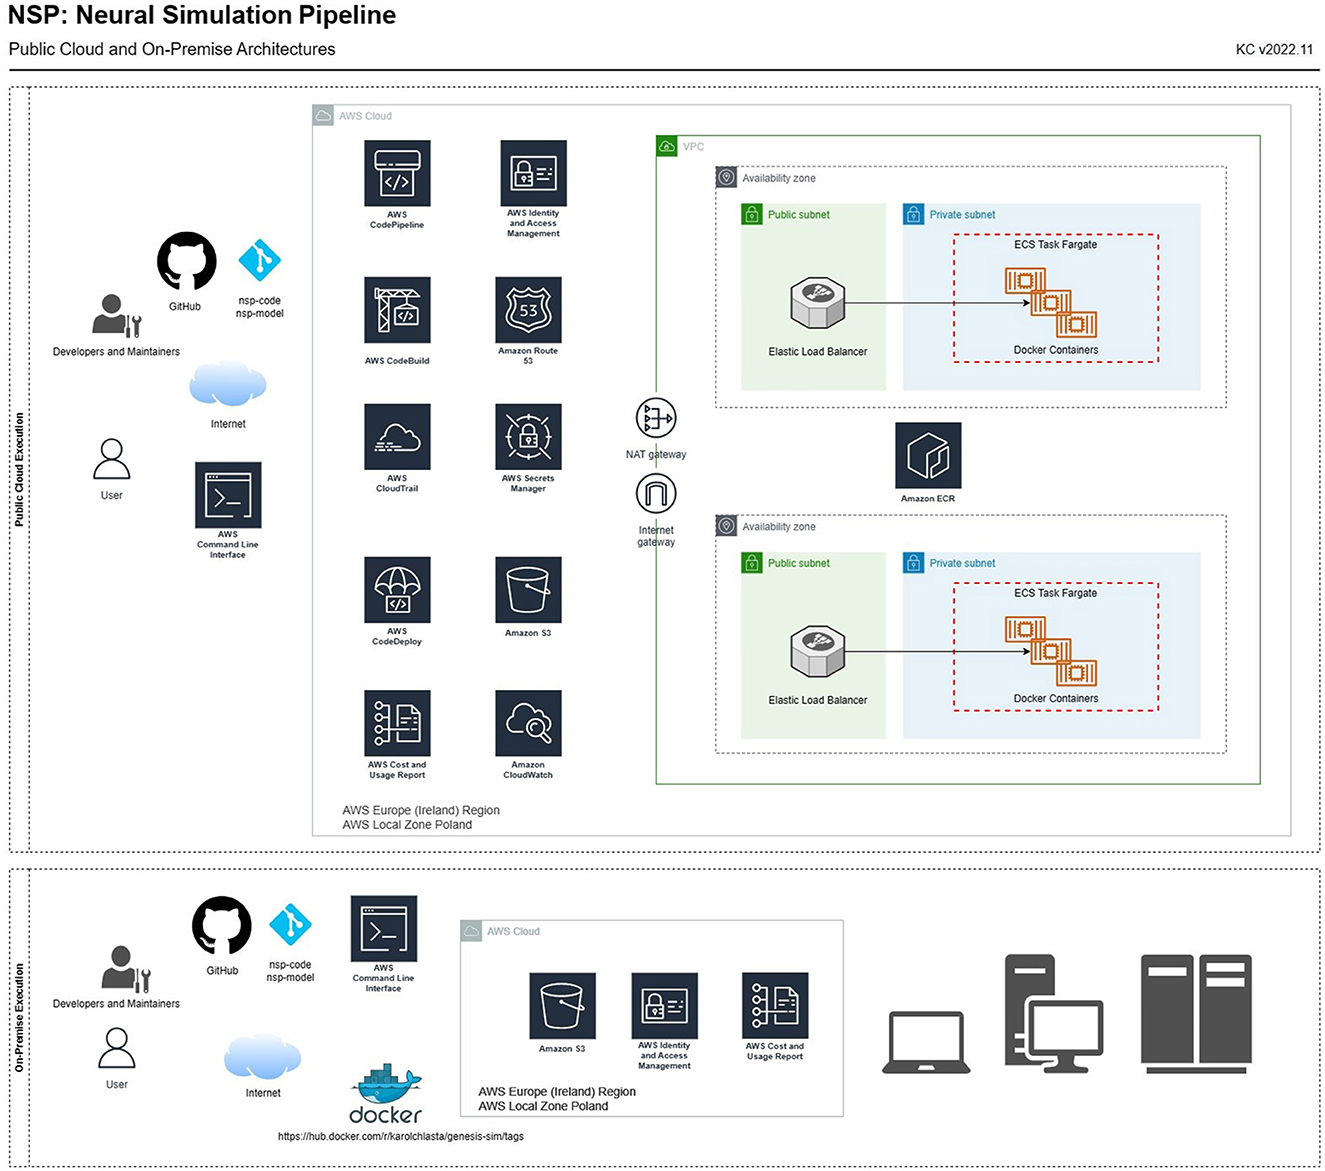Viewport: 1325px width, 1171px height.
Task: Click Docker Containers icons in upper ECS Task
Action: (x=1051, y=303)
